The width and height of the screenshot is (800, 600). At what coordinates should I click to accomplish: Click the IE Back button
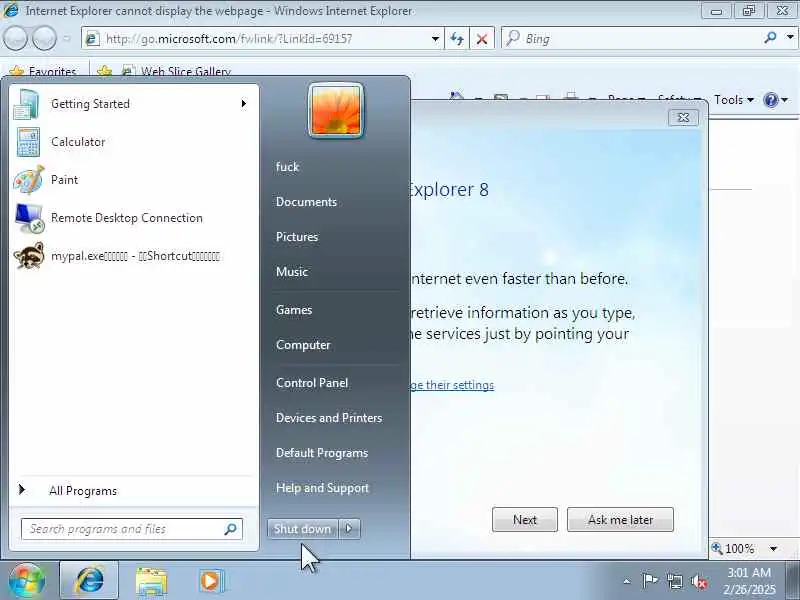pyautogui.click(x=15, y=38)
